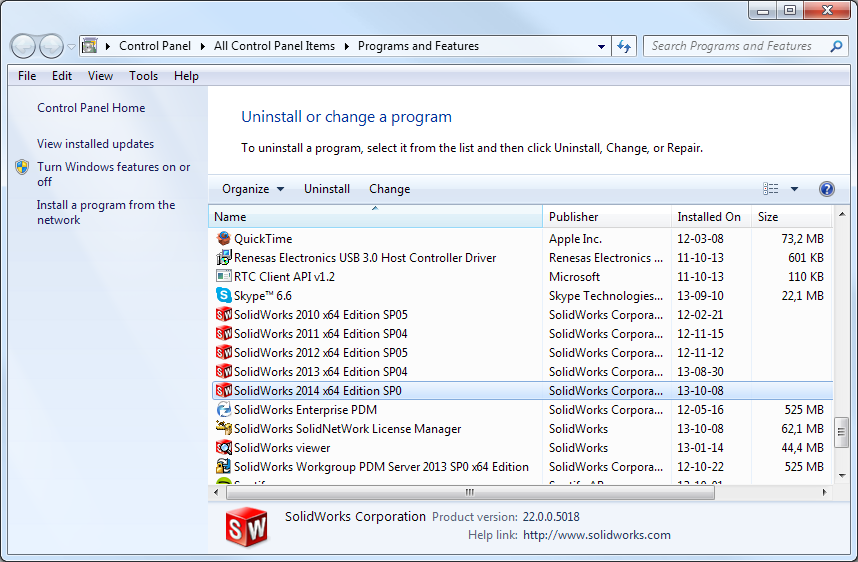Viewport: 858px width, 562px height.
Task: Click the Renesas USB 3.0 driver icon
Action: [223, 257]
